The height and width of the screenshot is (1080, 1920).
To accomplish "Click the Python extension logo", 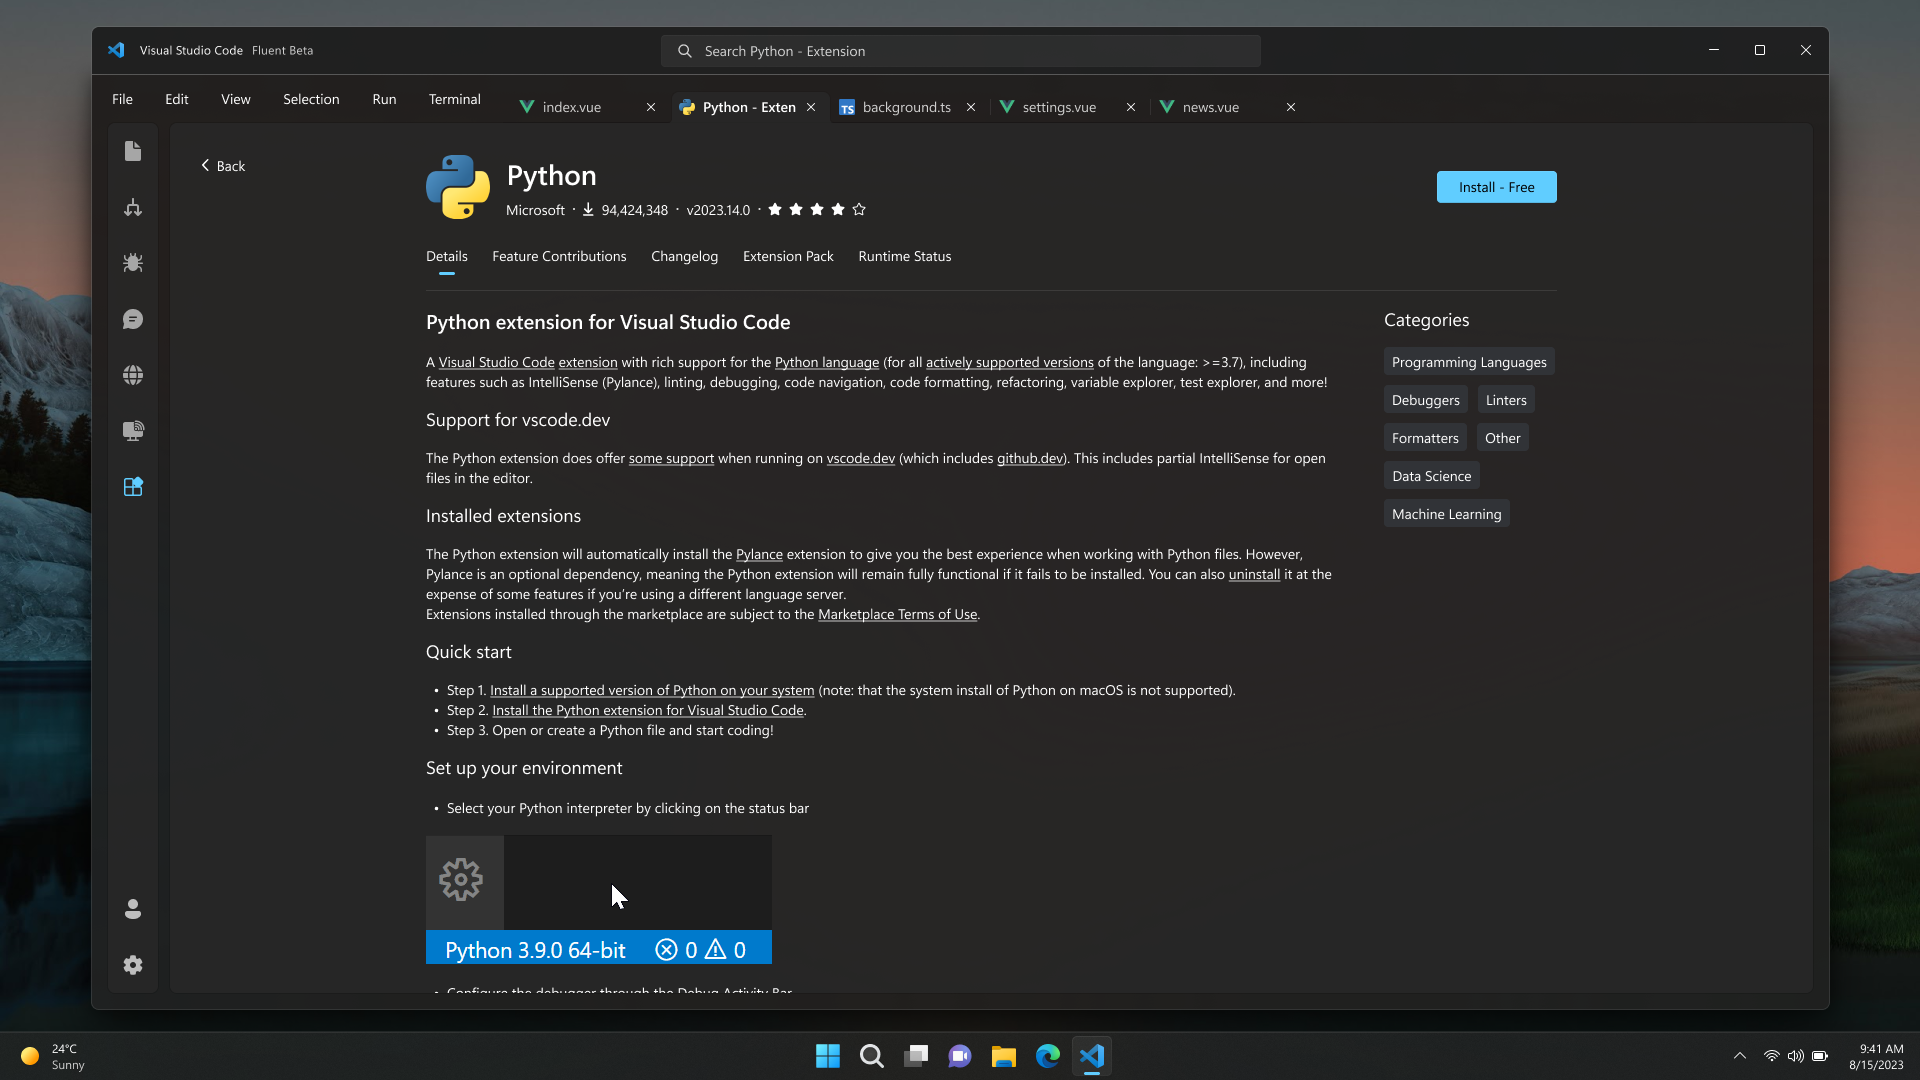I will pyautogui.click(x=458, y=187).
